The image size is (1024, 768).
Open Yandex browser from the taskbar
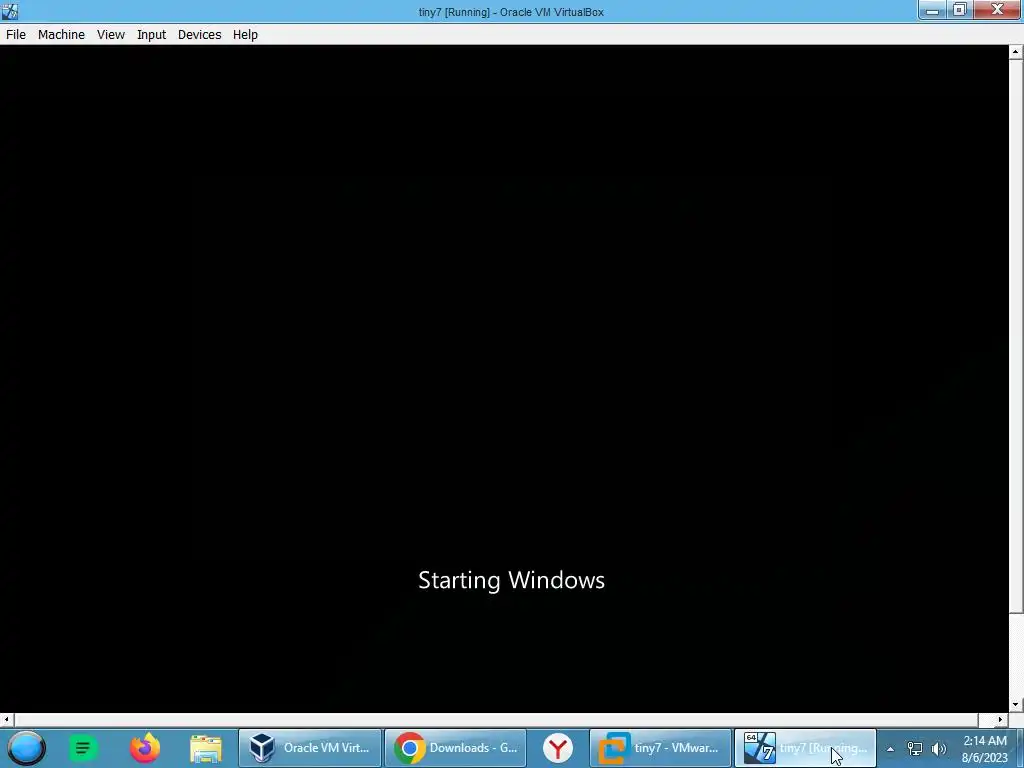[558, 748]
